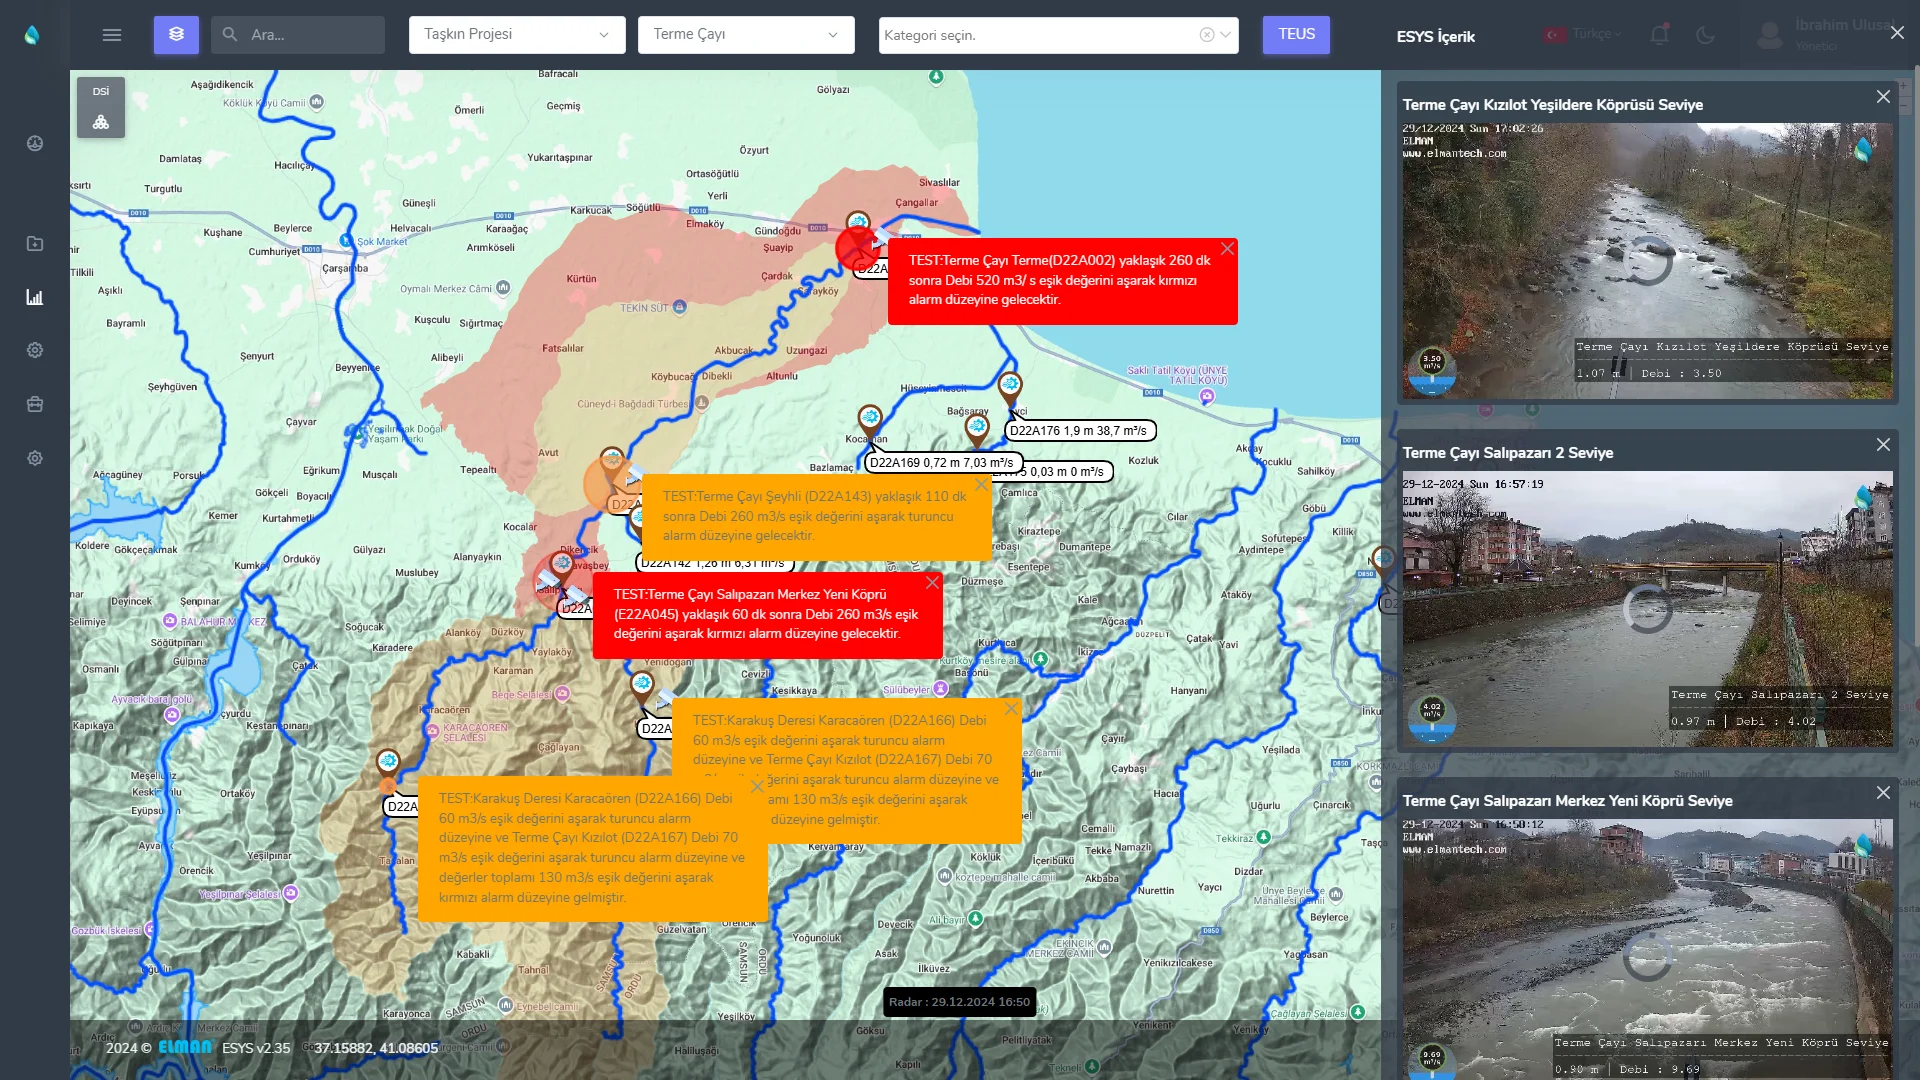Open the Kızılot Yeşildere Köprüsü camera image
This screenshot has width=1920, height=1080.
pos(1646,260)
